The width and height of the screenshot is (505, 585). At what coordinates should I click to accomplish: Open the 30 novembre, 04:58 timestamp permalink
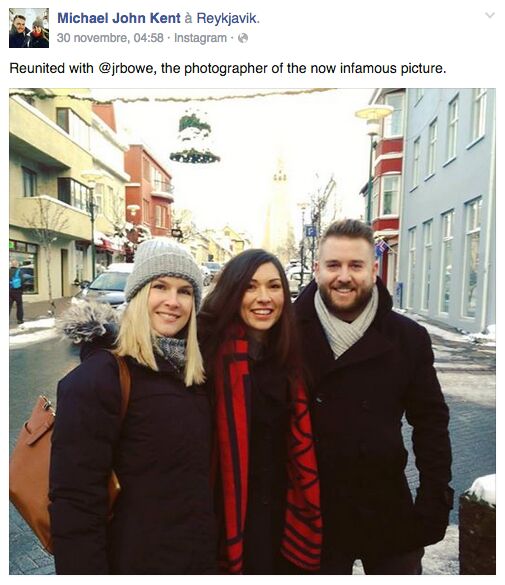click(x=110, y=38)
